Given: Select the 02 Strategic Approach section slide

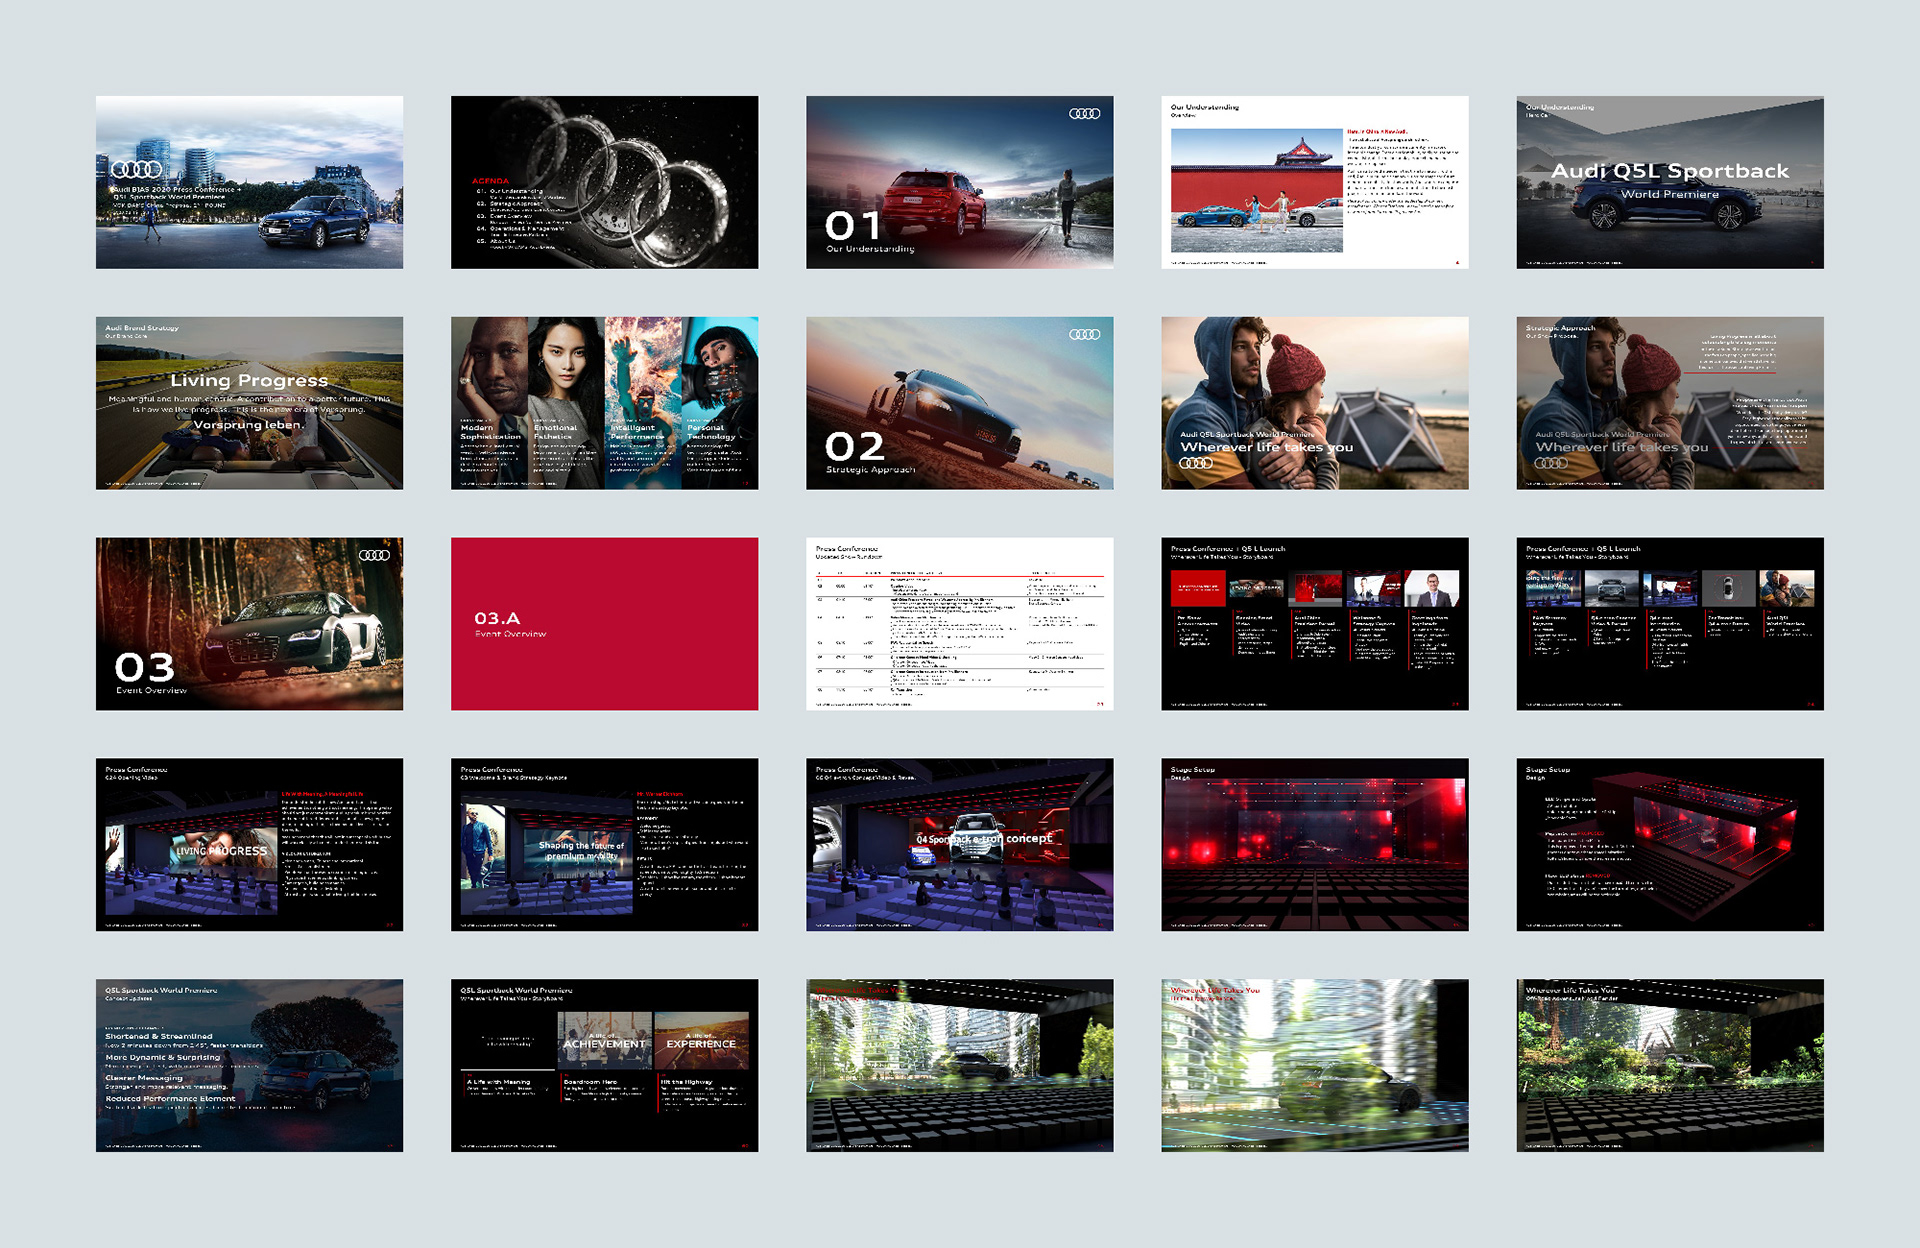Looking at the screenshot, I should 959,403.
